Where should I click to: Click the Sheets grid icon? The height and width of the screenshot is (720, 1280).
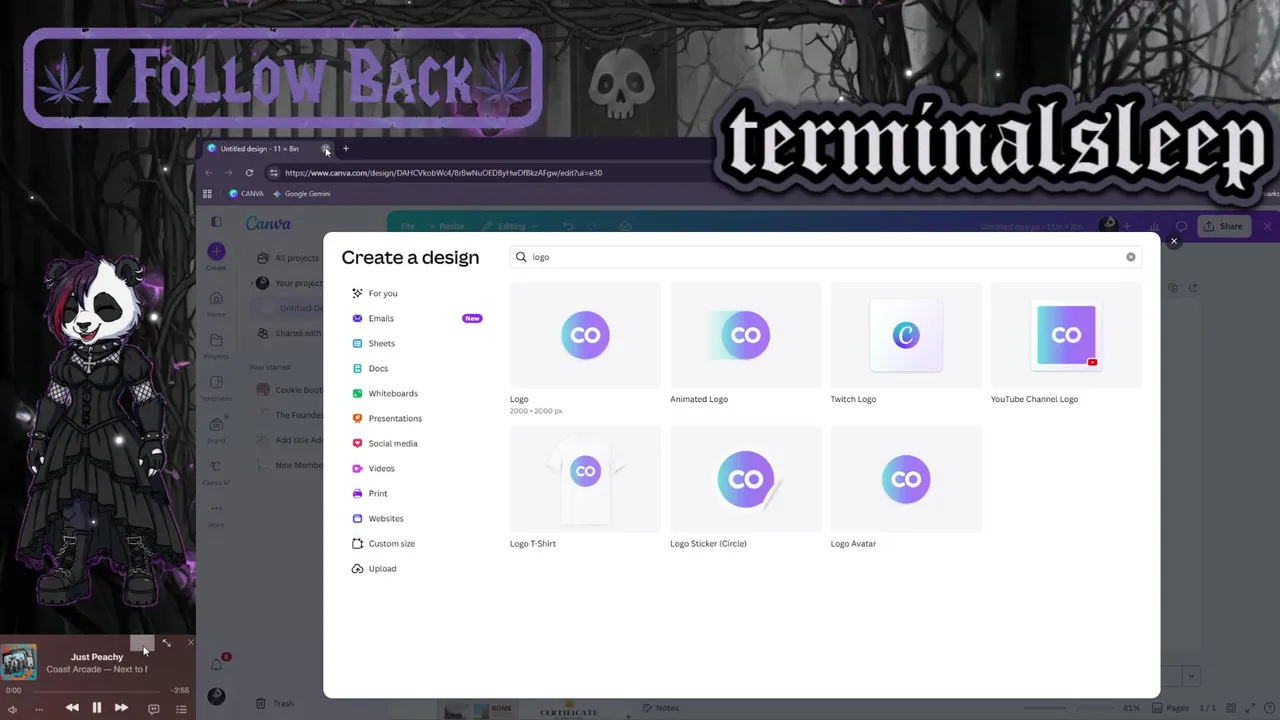click(358, 343)
